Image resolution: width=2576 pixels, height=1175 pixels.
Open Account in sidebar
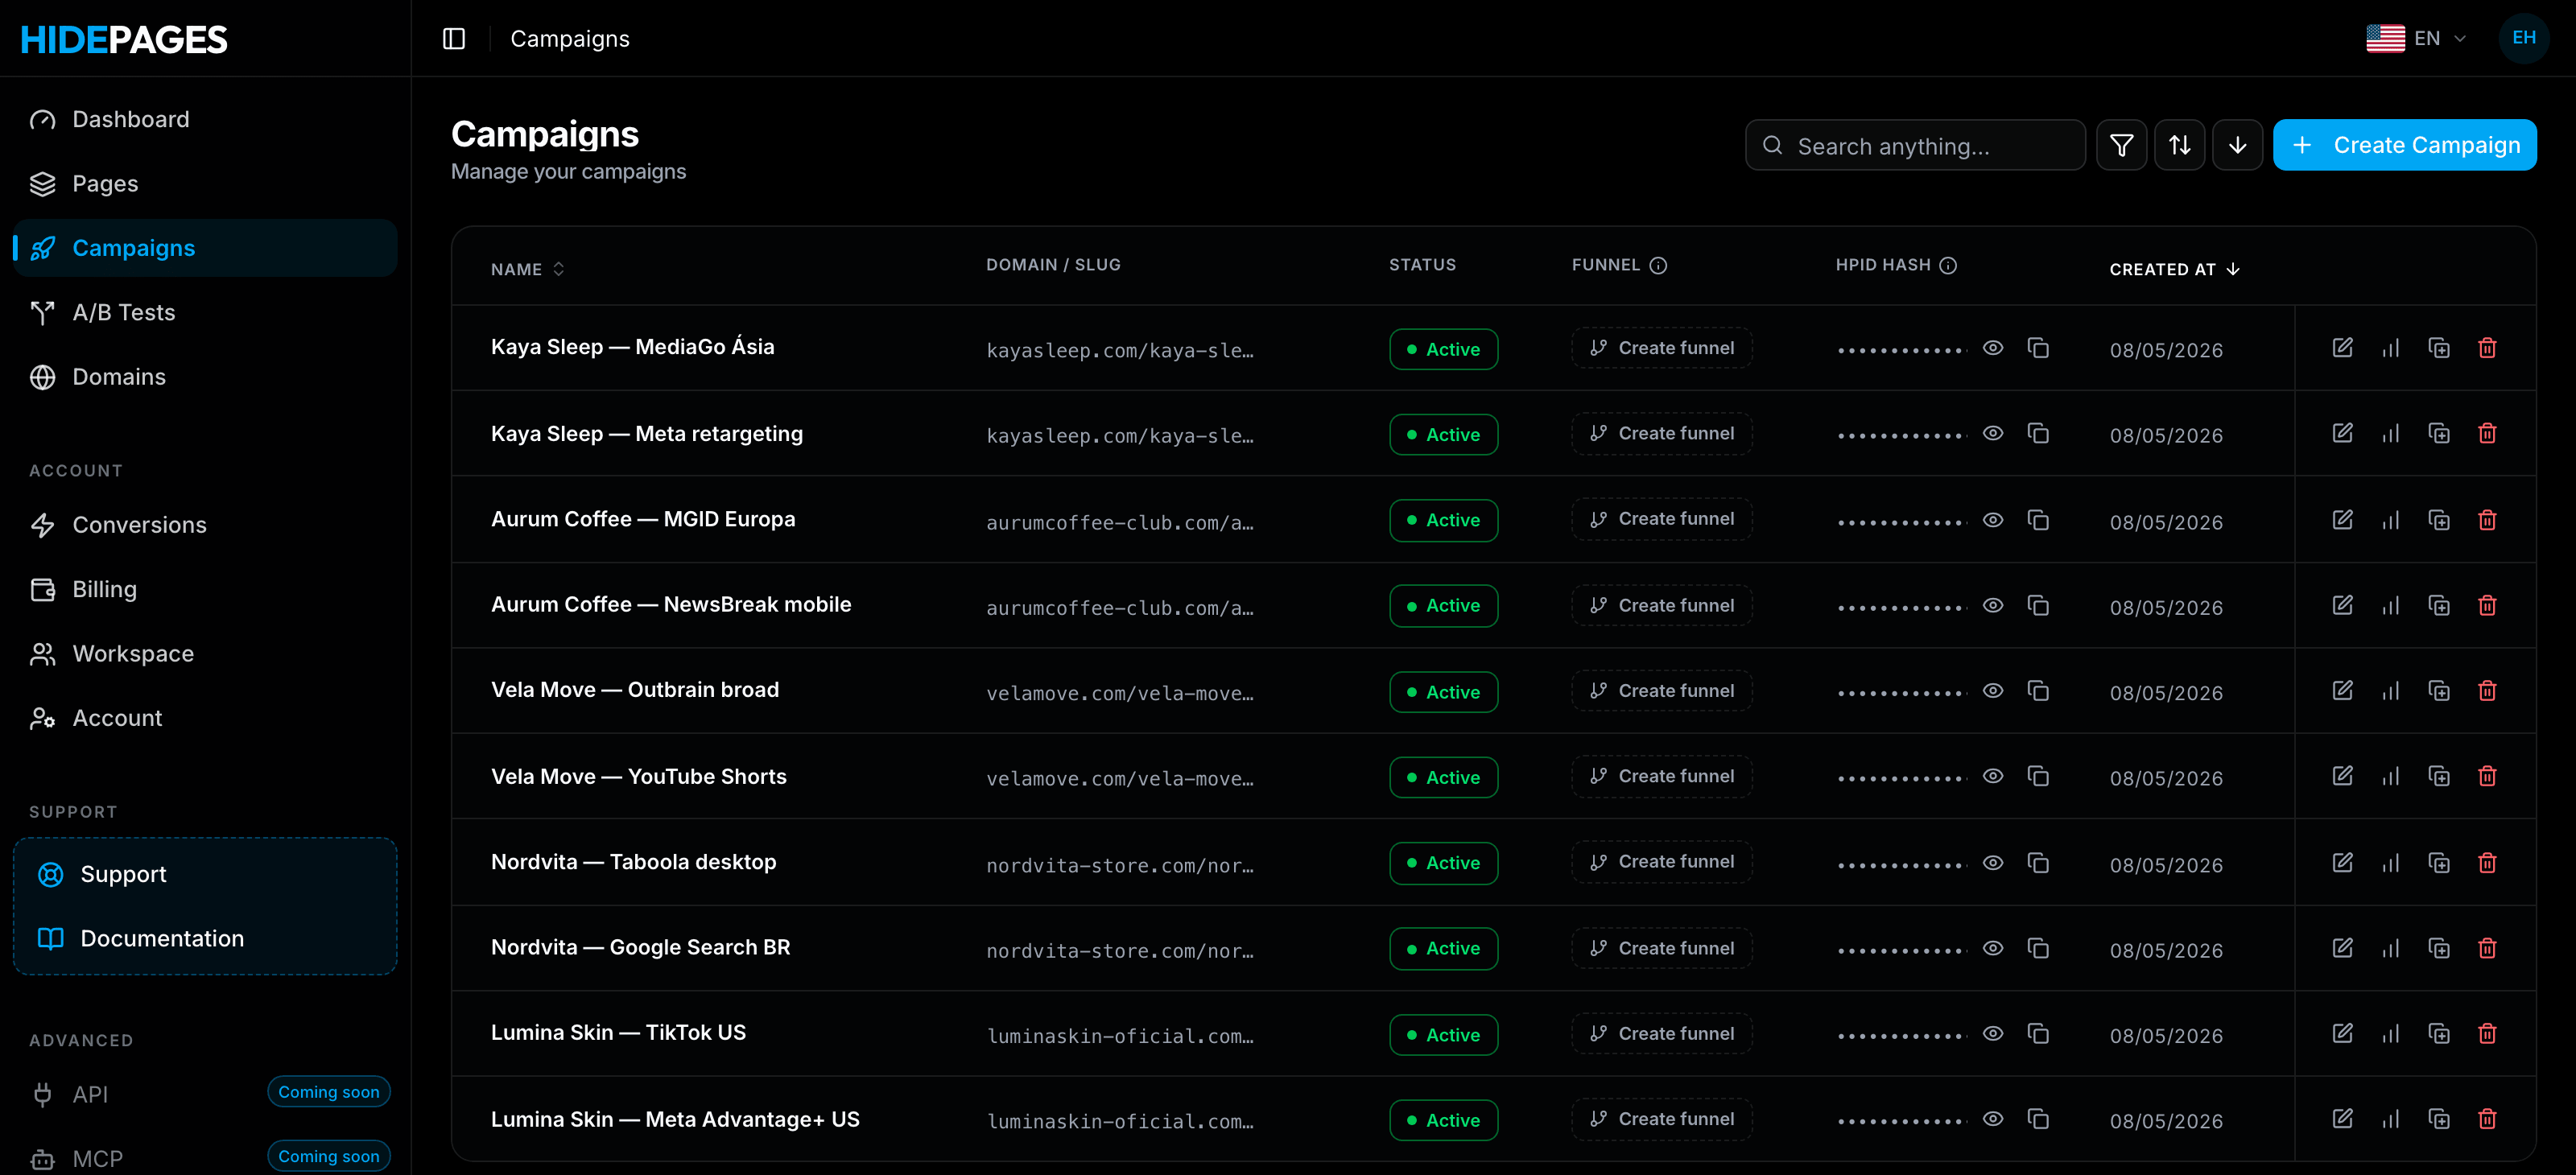(205, 718)
